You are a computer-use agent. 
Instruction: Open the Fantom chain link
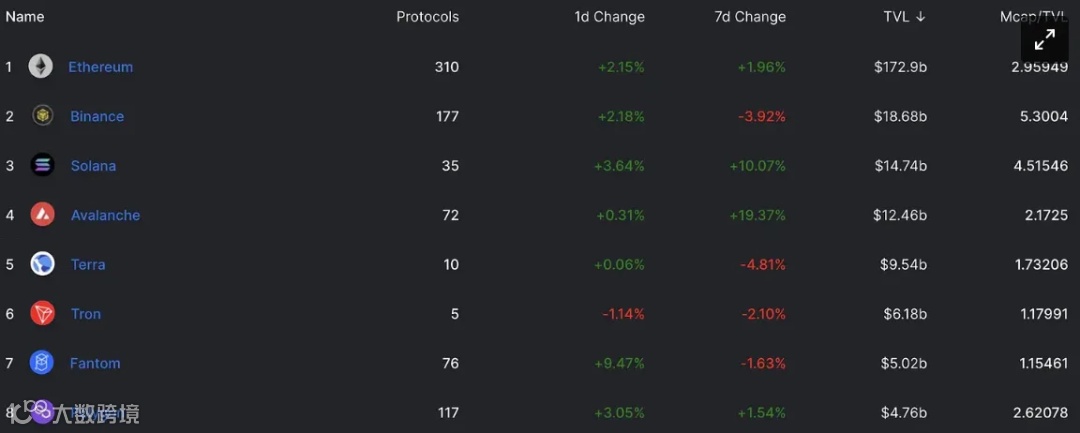(x=95, y=363)
